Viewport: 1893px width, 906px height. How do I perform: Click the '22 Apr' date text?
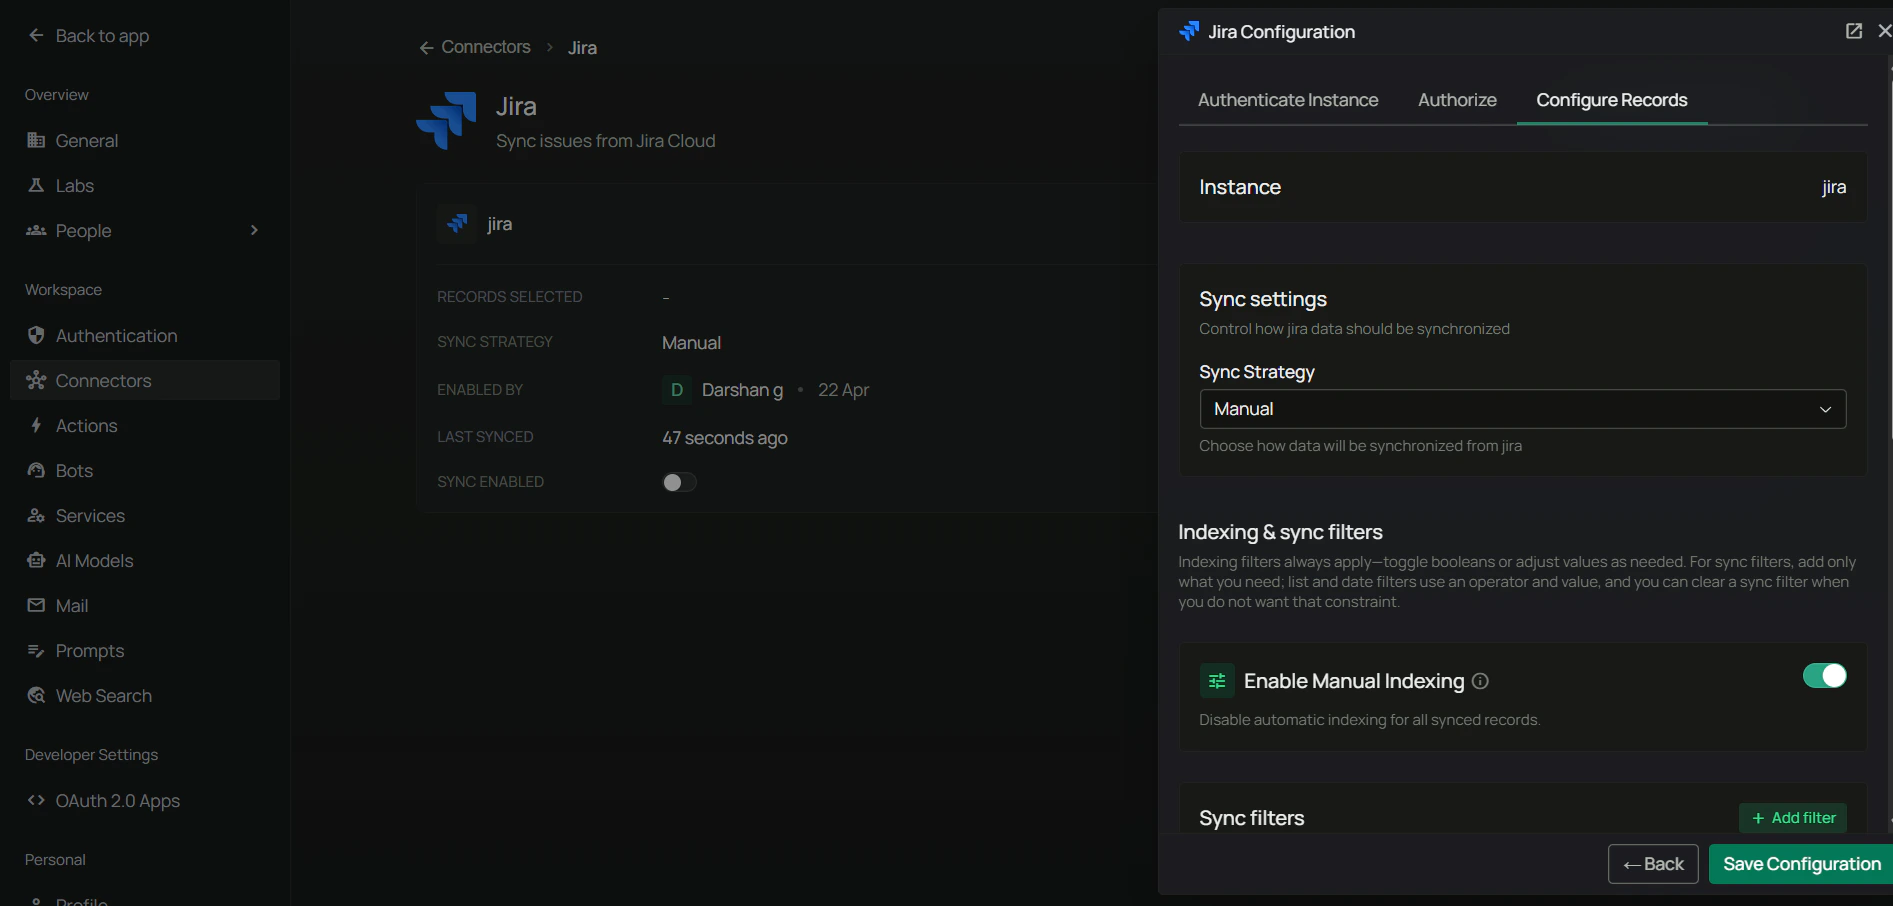843,390
